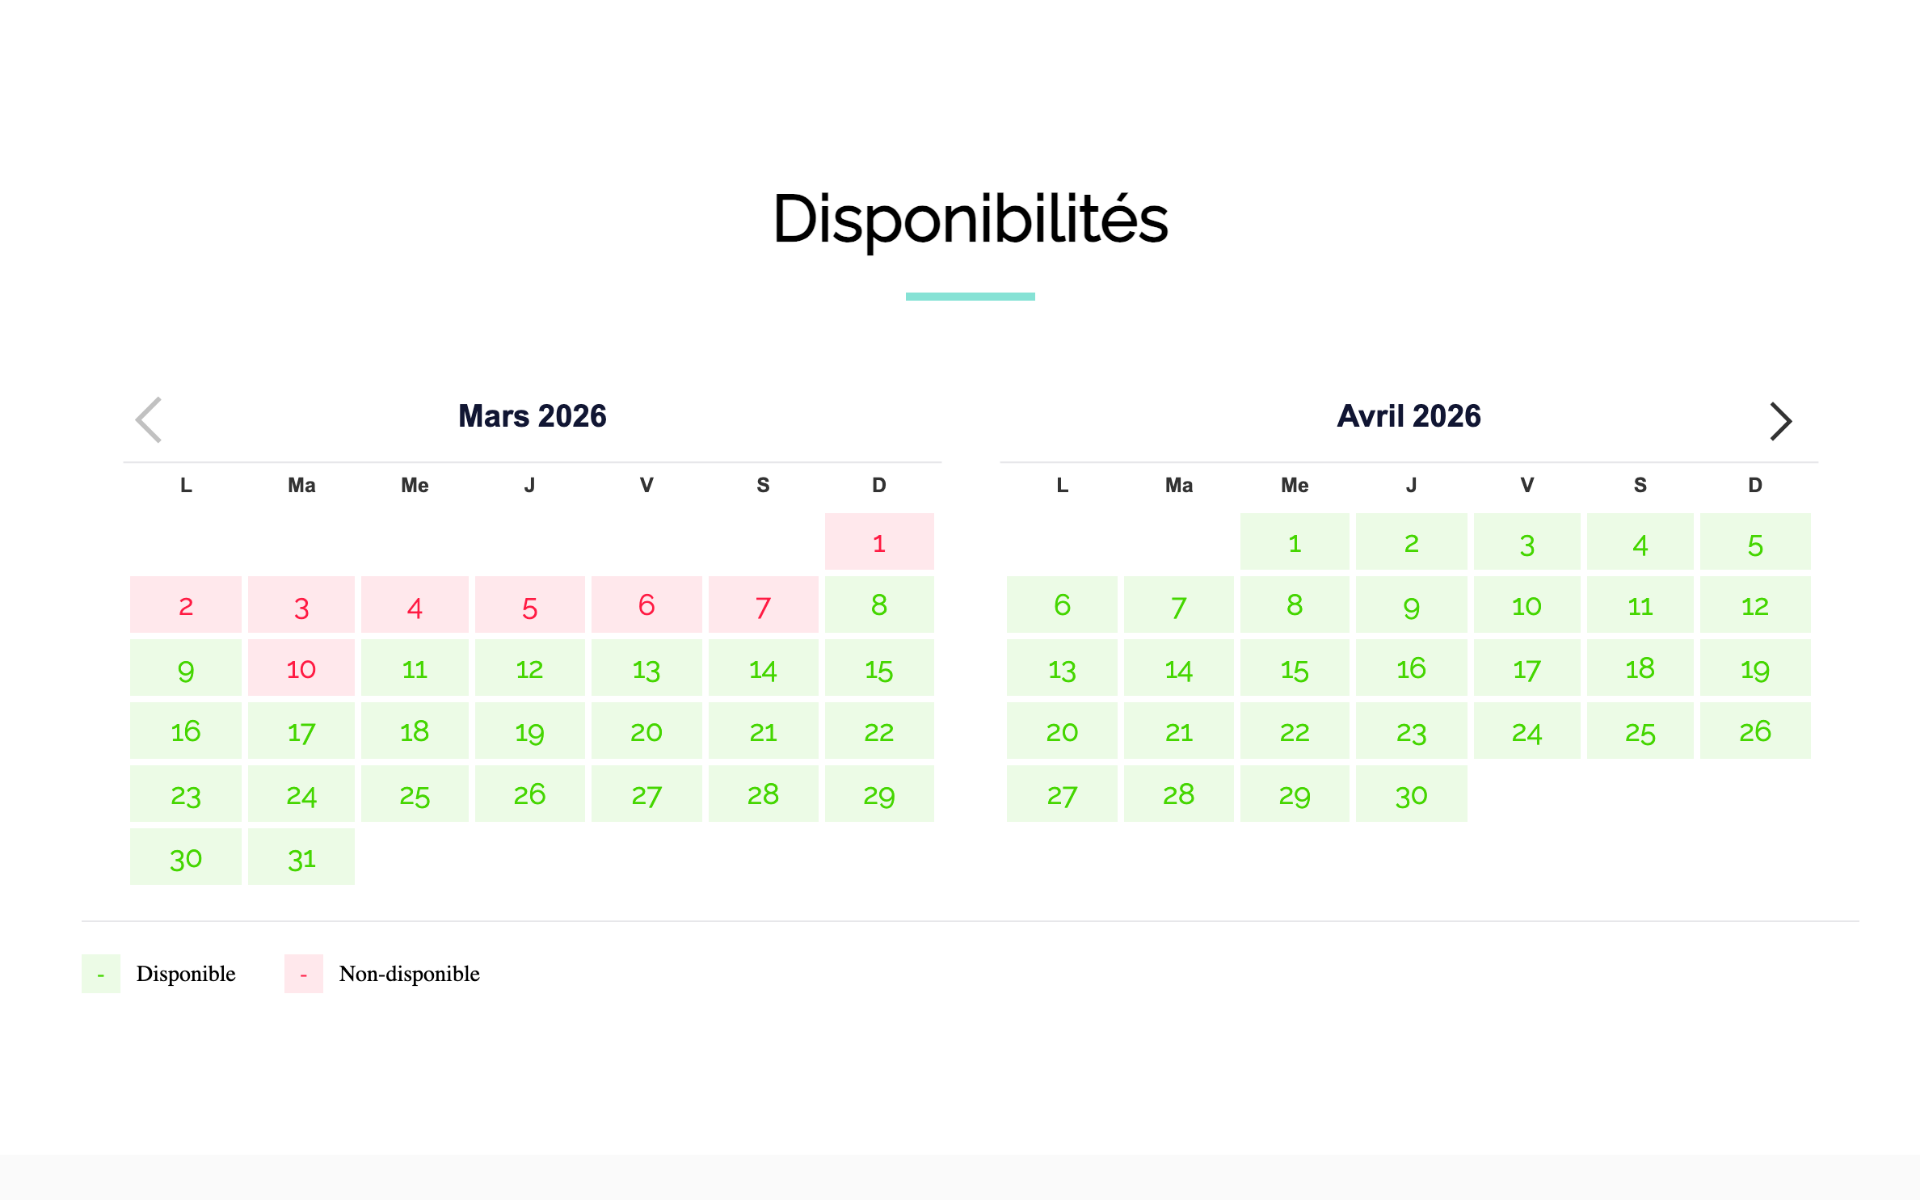Select 23 Mars 2026
The height and width of the screenshot is (1200, 1920).
[x=186, y=794]
